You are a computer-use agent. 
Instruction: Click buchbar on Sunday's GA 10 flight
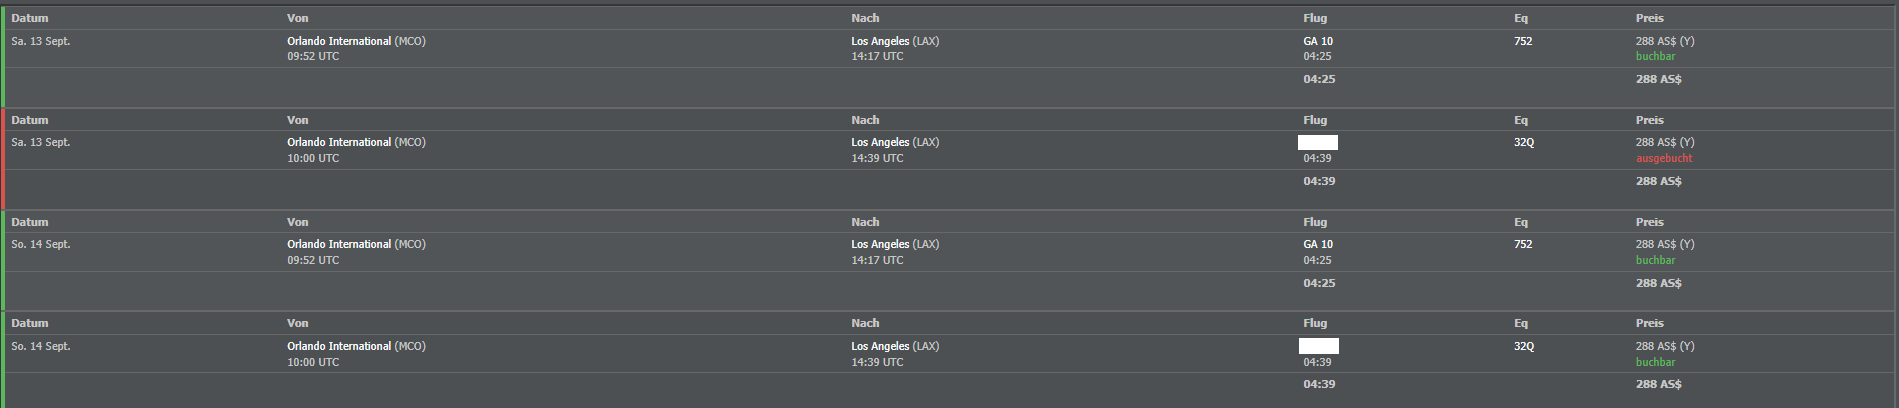pos(1655,260)
